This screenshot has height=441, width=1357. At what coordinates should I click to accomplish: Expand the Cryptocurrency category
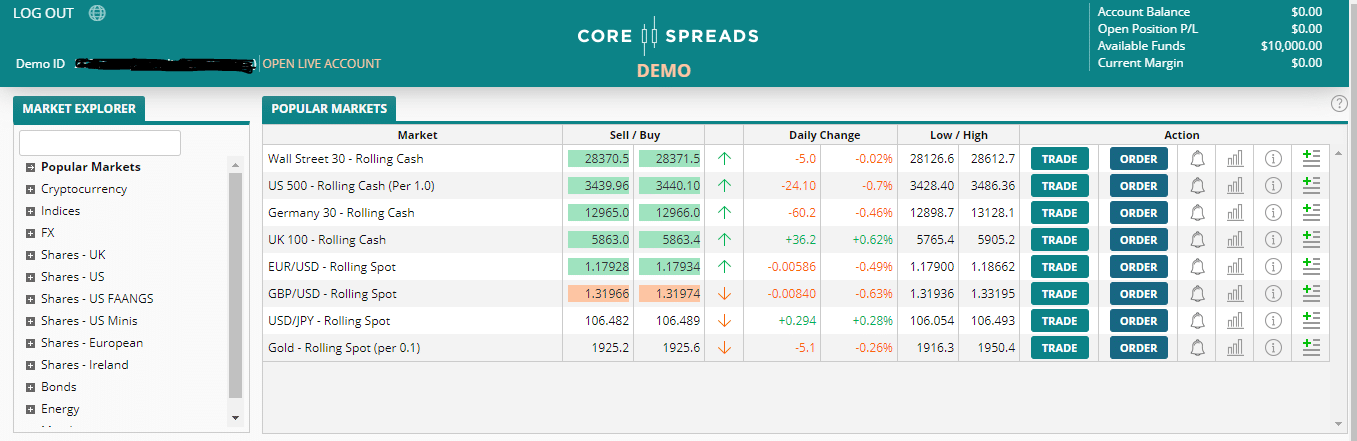pos(31,189)
